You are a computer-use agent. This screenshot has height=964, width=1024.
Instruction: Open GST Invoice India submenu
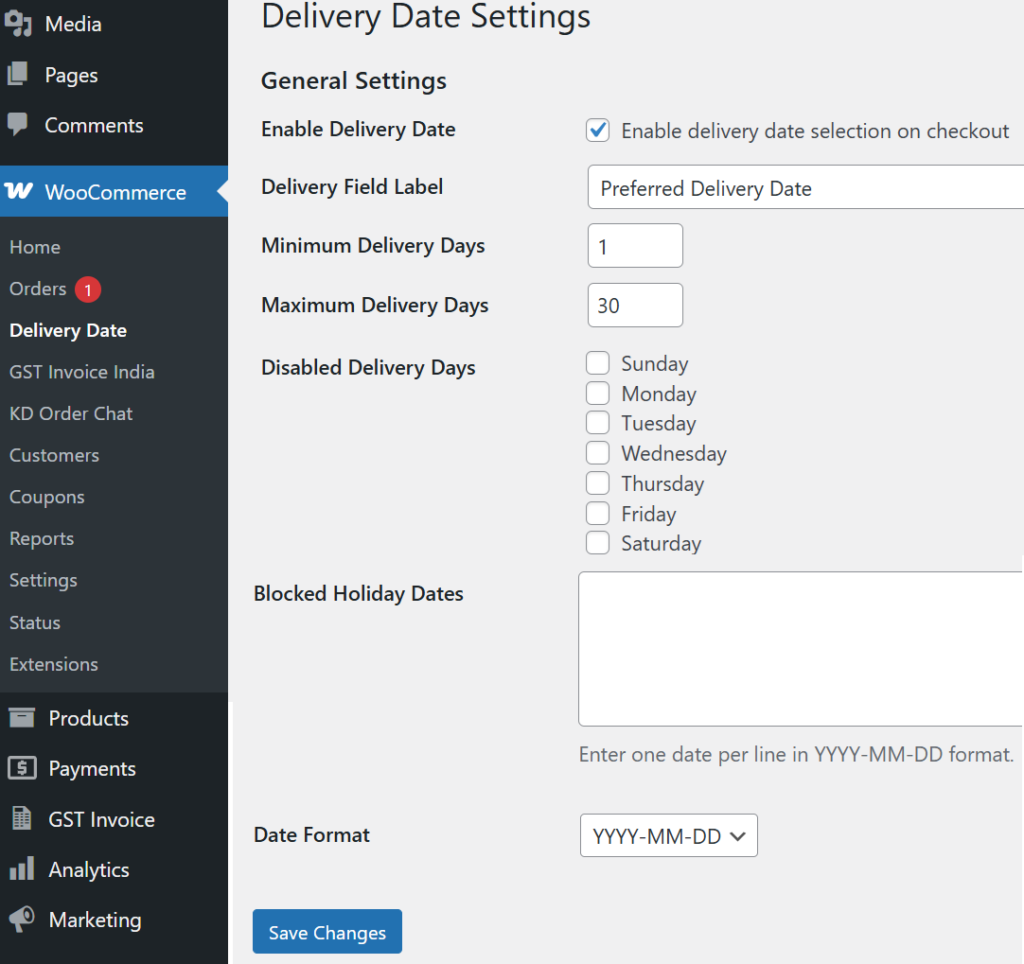point(82,372)
